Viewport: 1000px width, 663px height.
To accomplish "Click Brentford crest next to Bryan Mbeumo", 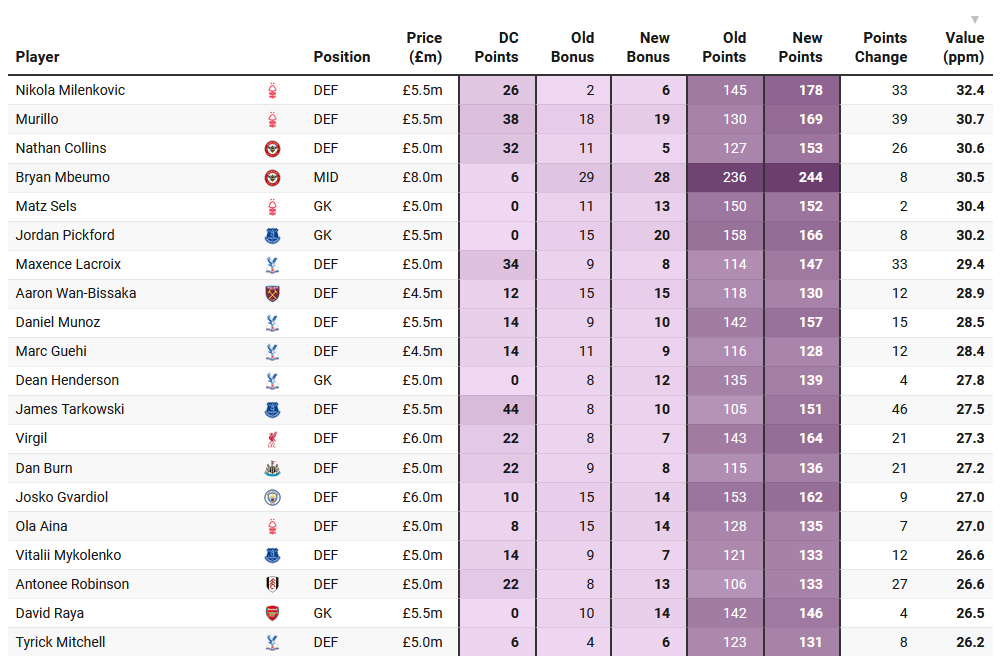I will (x=272, y=178).
